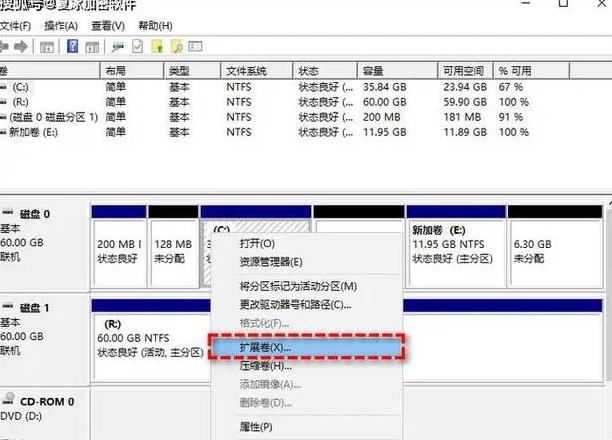Select the 6.30 GB 未分配 block
This screenshot has width=612, height=440.
[555, 247]
